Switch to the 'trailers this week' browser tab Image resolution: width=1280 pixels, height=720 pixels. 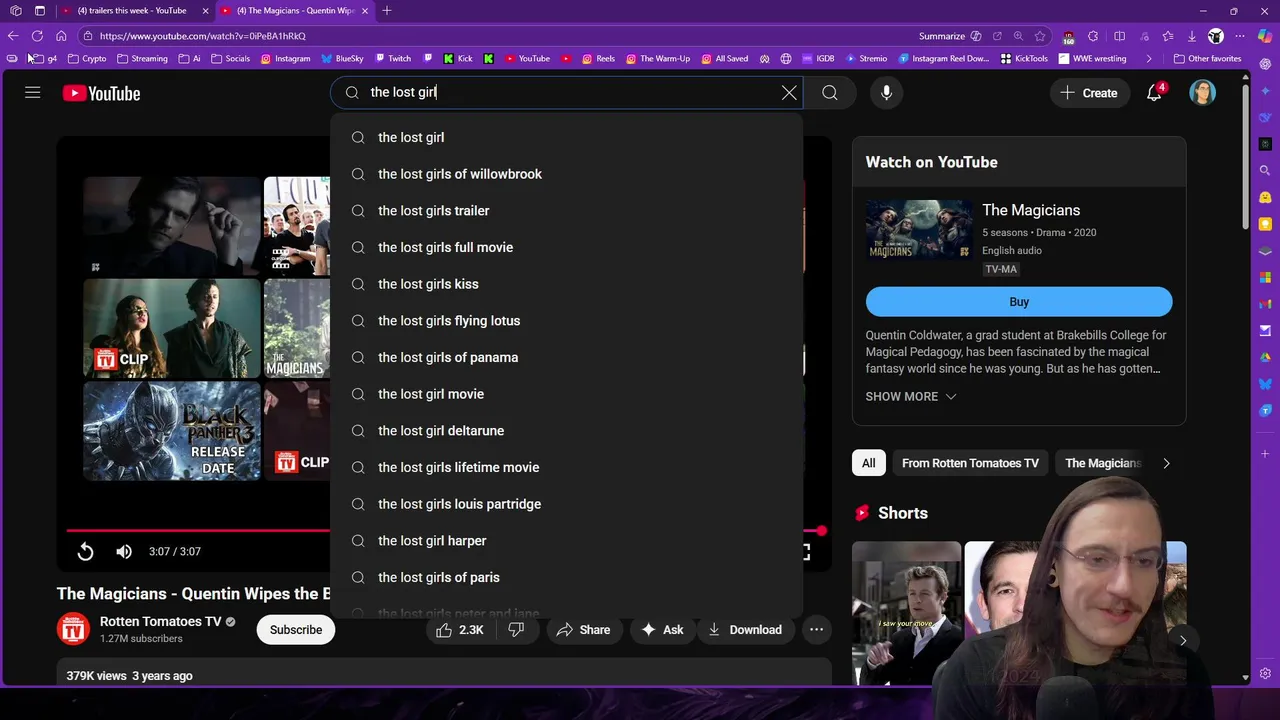coord(132,10)
